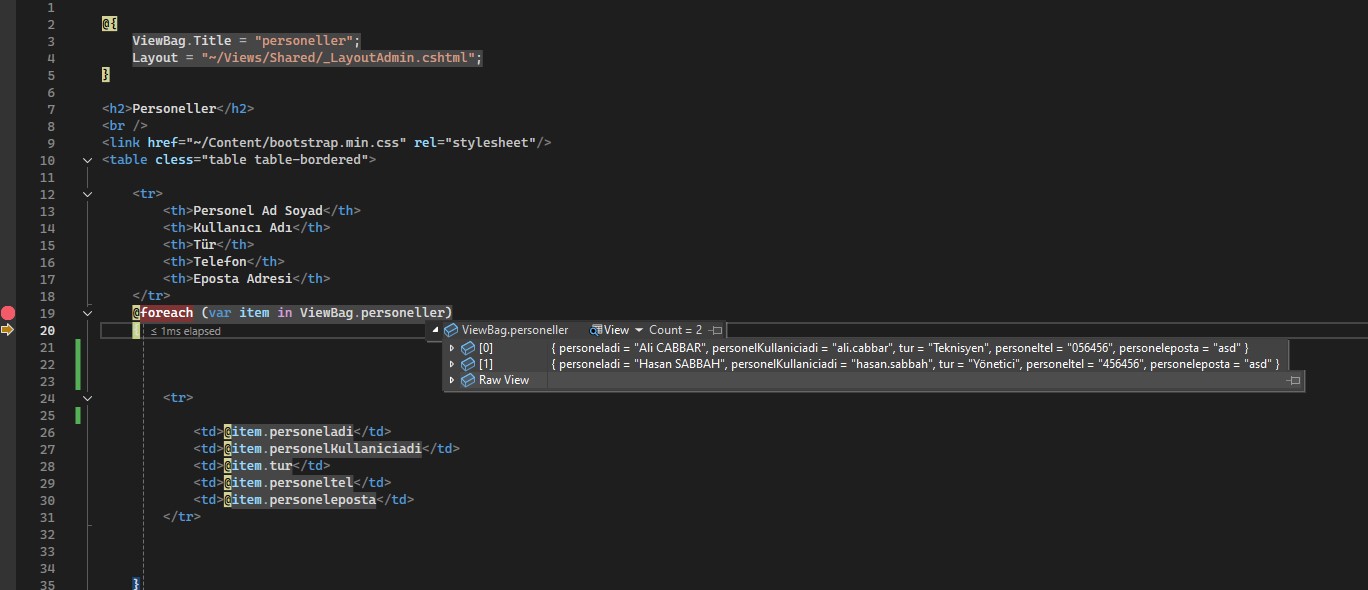The width and height of the screenshot is (1368, 590).
Task: Expand item [0] in the datatip
Action: click(x=452, y=348)
